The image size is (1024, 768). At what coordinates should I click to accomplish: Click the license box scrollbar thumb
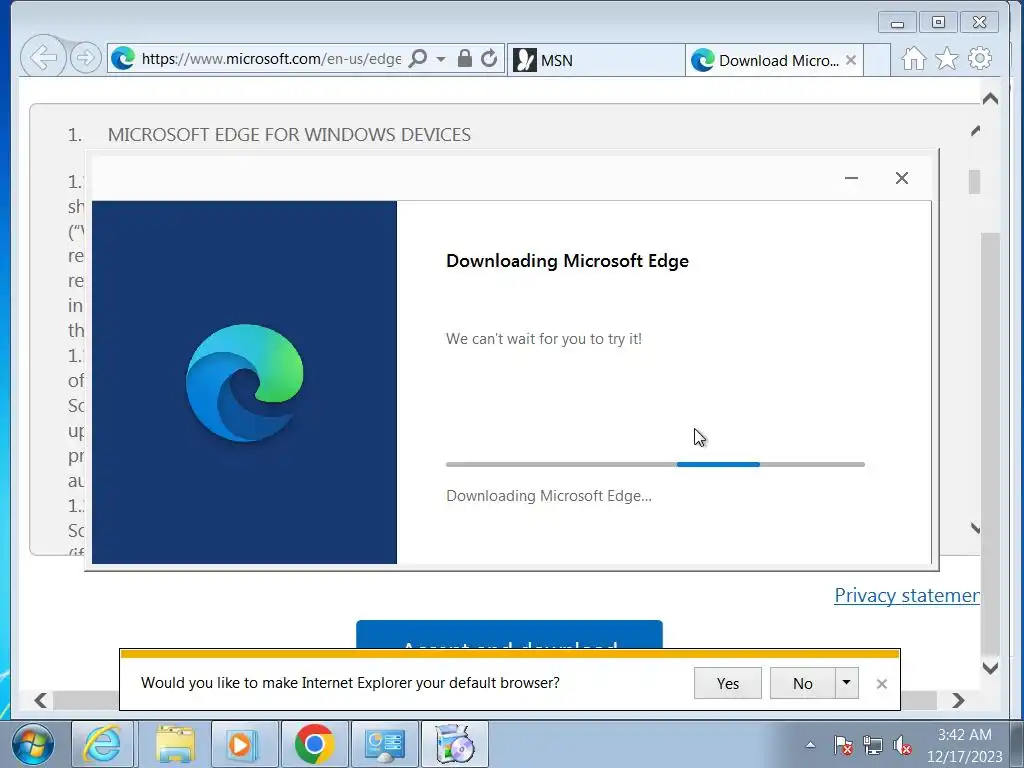974,182
